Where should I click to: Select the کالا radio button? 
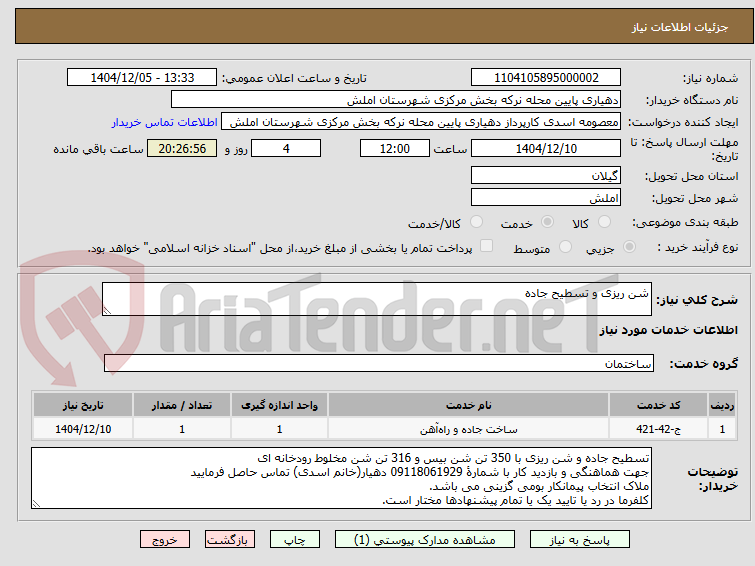604,222
